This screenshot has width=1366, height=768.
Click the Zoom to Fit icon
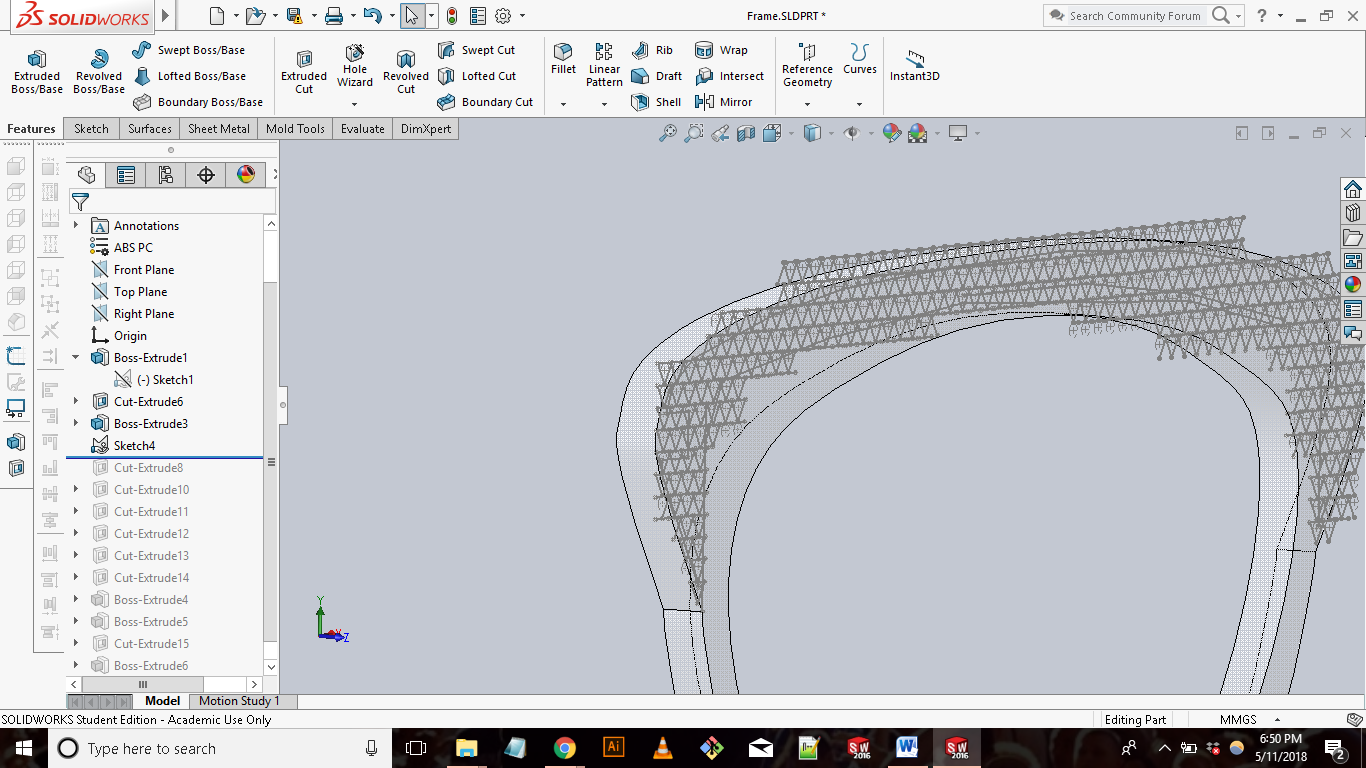[x=668, y=133]
